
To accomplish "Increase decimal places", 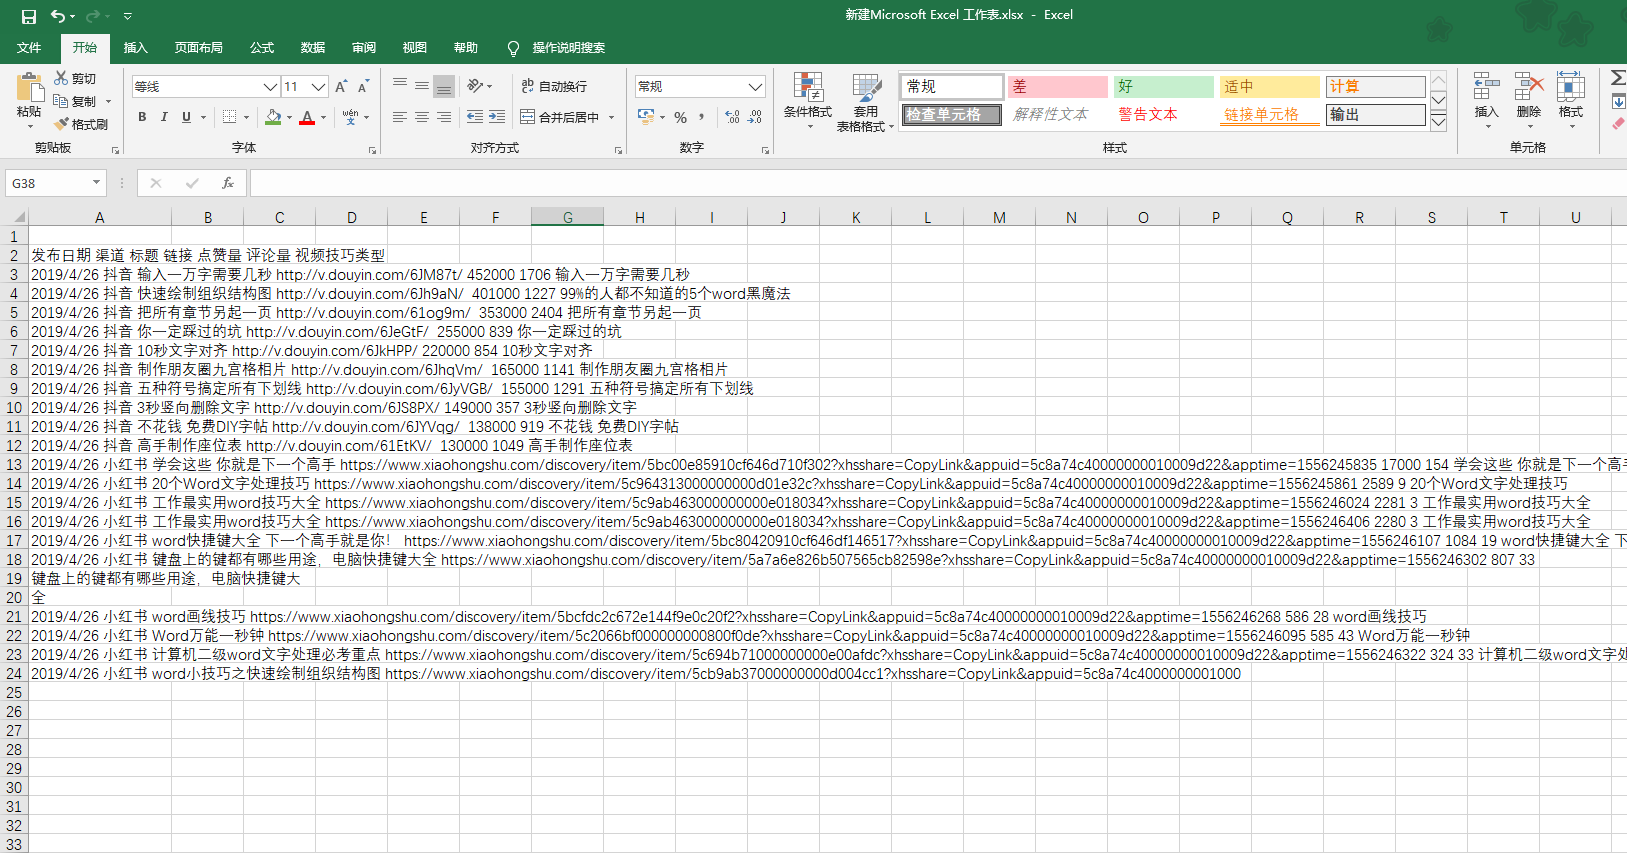I will 732,117.
